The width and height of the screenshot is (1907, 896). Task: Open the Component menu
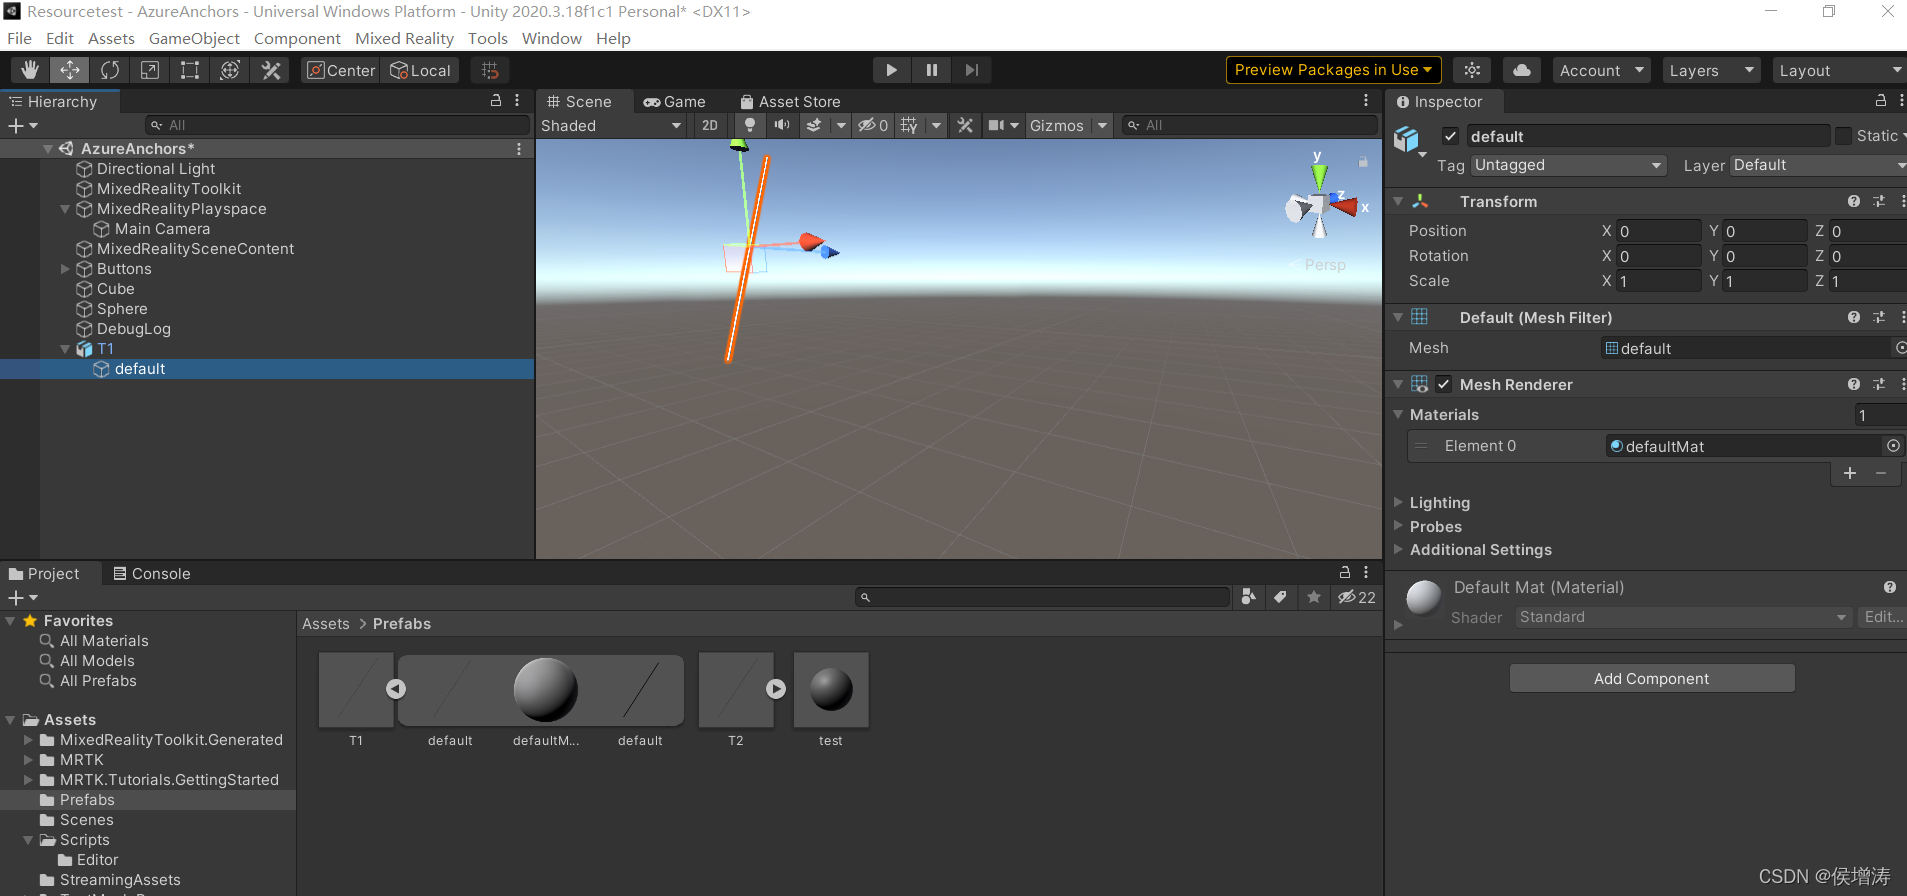(x=297, y=38)
